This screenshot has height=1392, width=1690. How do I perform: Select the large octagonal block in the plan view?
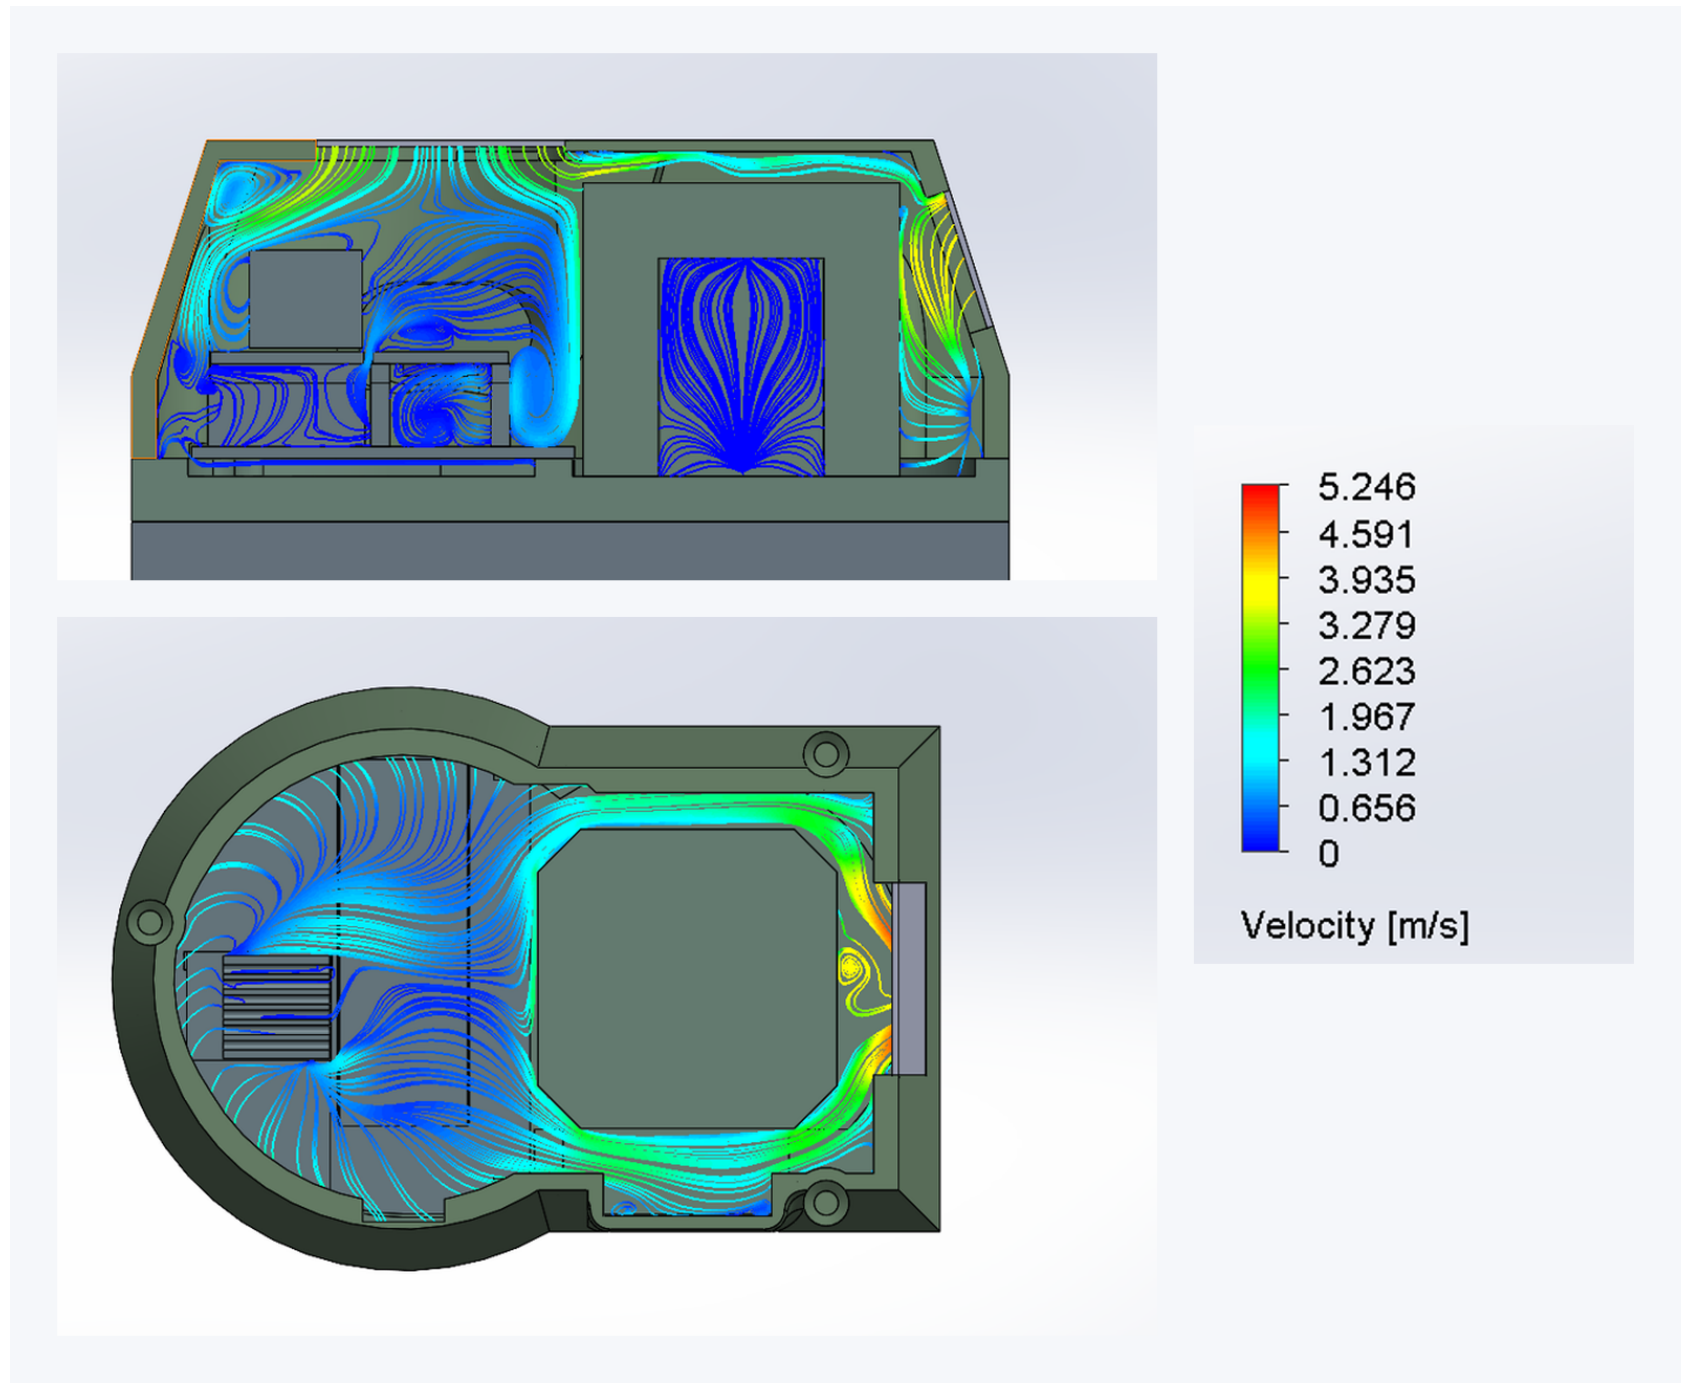[688, 979]
